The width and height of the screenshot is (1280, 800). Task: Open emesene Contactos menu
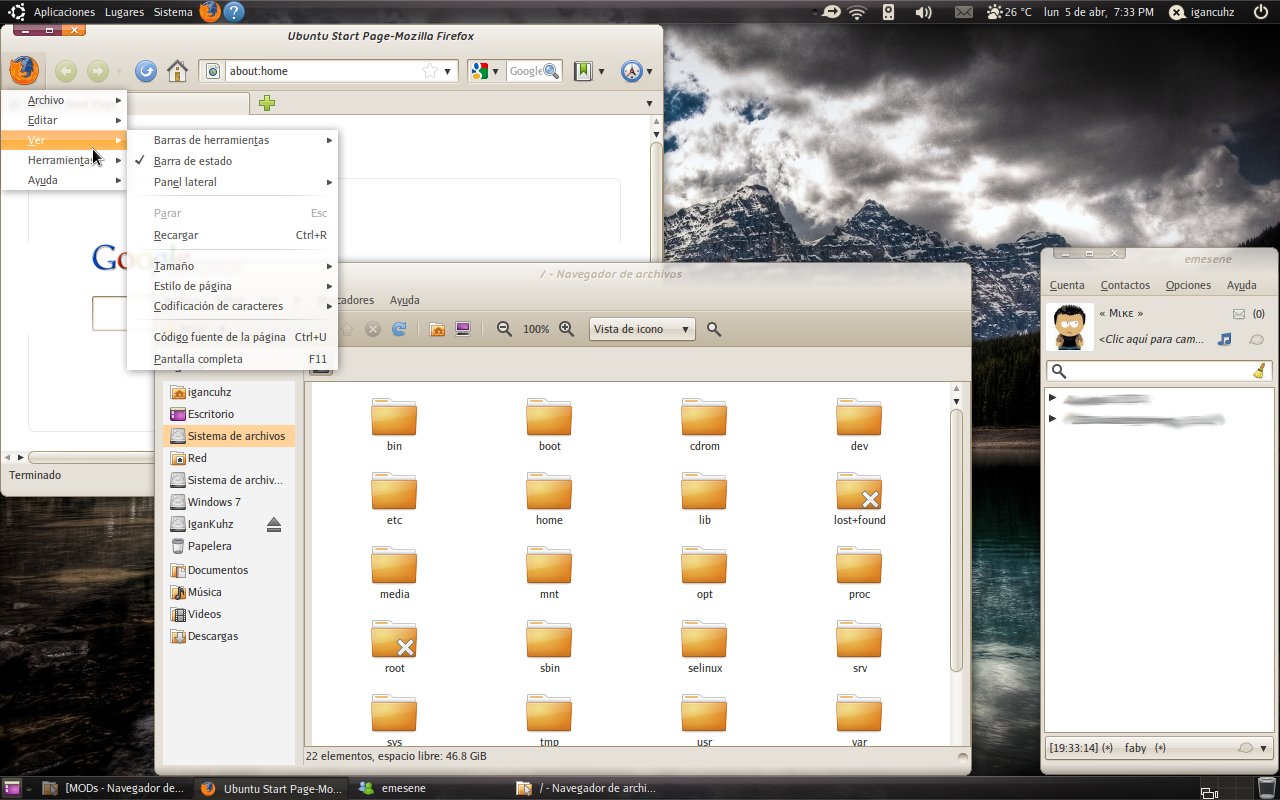(1125, 285)
